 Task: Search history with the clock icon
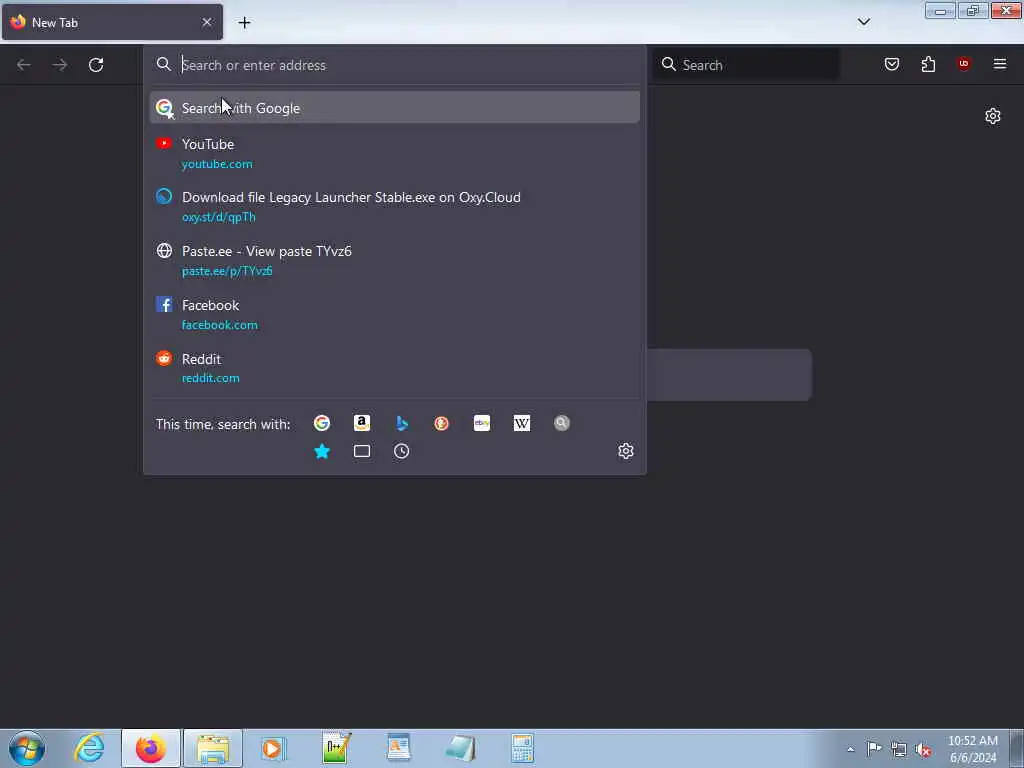coord(402,451)
